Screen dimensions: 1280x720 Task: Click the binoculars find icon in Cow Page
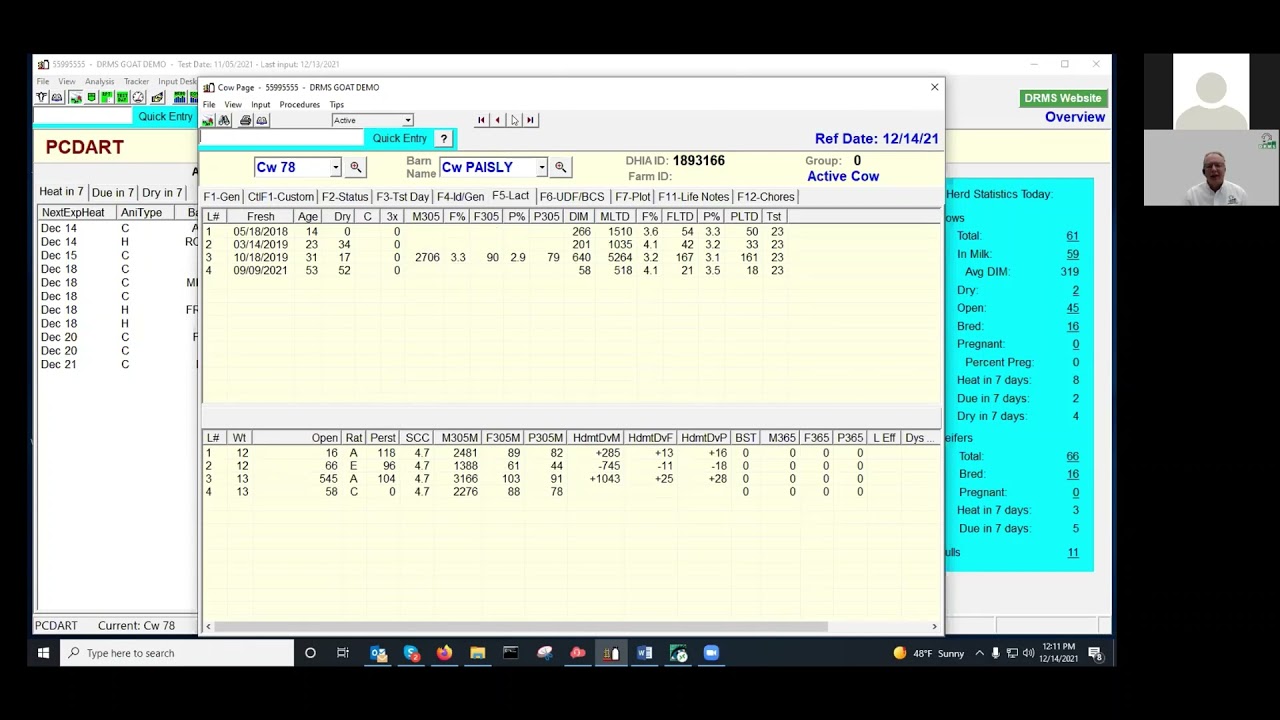pos(224,120)
